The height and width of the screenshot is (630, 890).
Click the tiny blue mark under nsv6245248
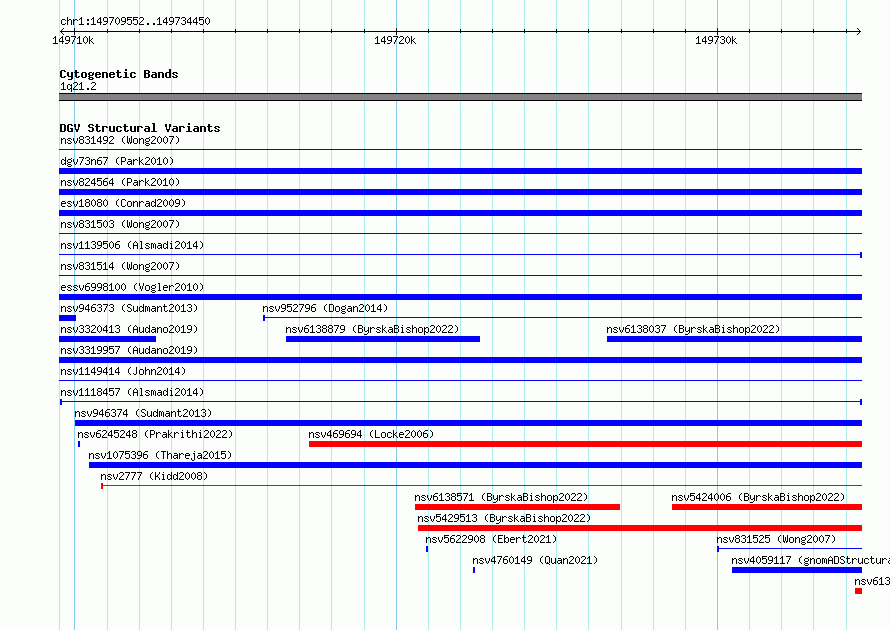(x=79, y=444)
